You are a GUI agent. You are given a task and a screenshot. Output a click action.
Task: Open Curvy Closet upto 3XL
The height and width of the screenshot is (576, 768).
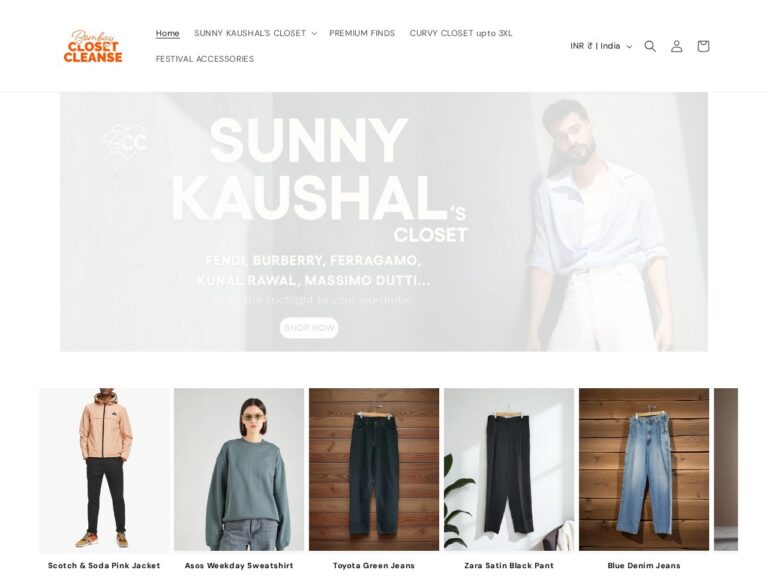pyautogui.click(x=461, y=33)
